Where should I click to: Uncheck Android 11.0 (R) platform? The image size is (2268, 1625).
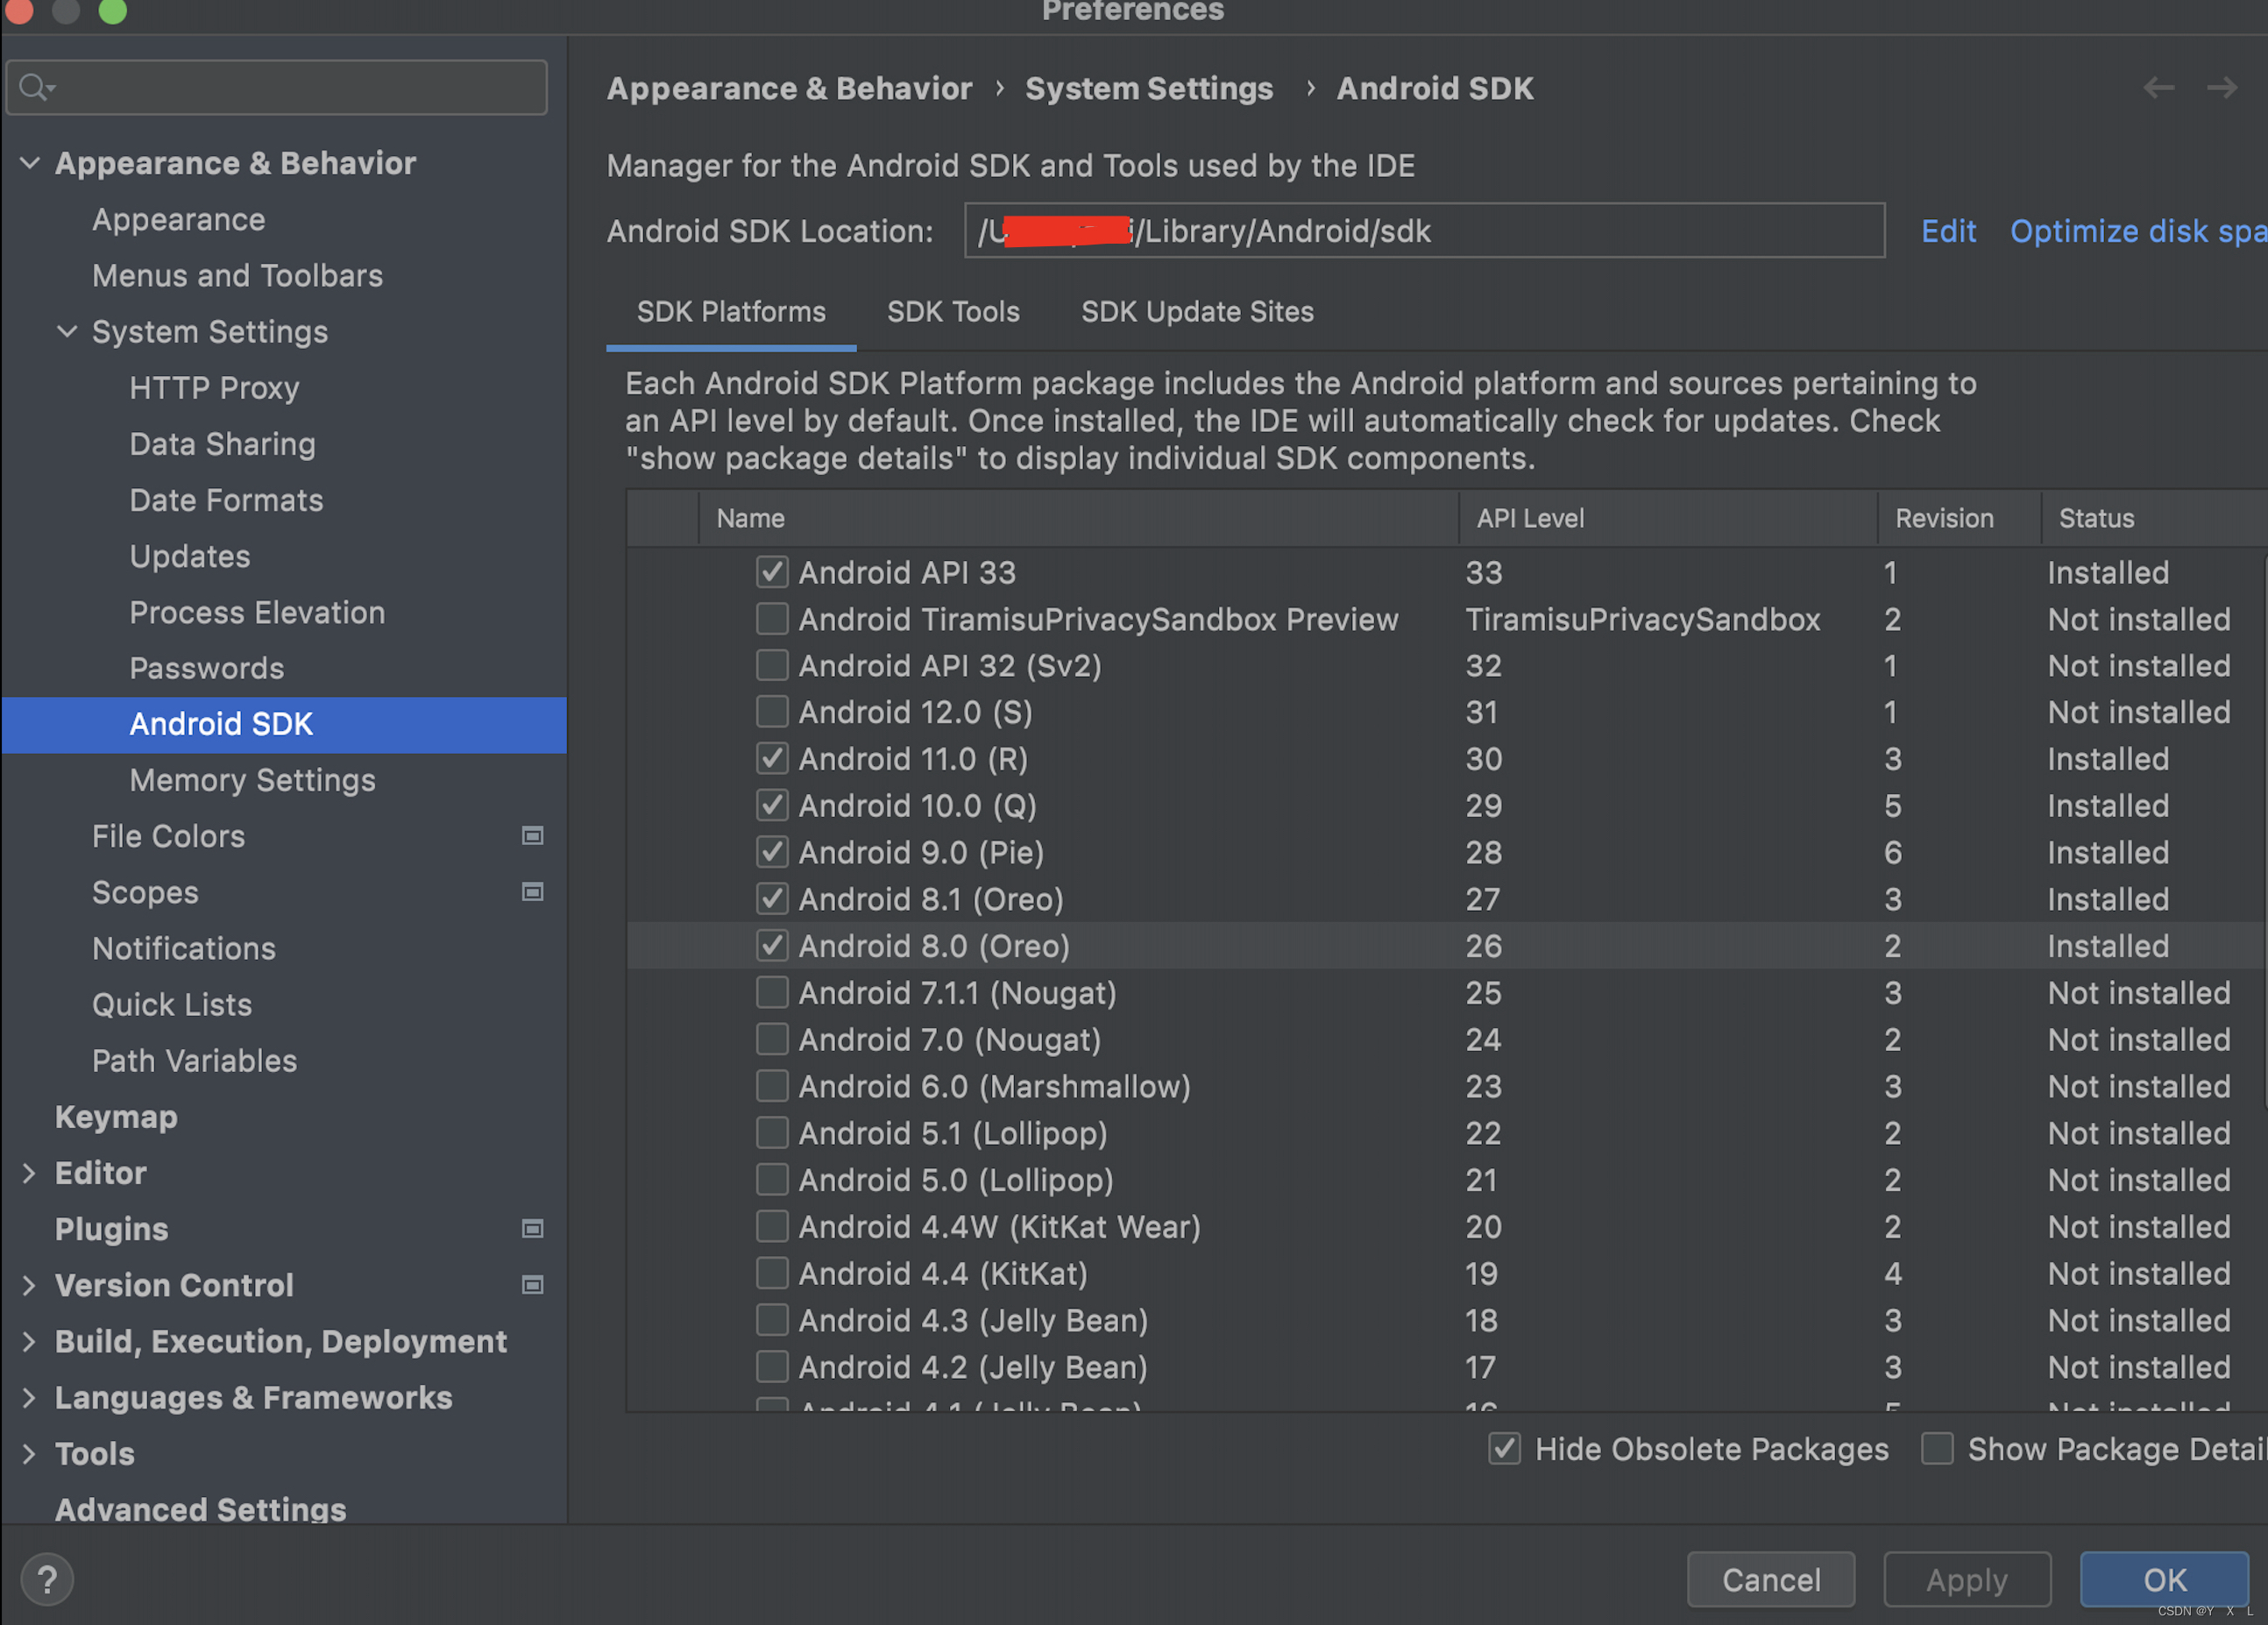[x=772, y=759]
